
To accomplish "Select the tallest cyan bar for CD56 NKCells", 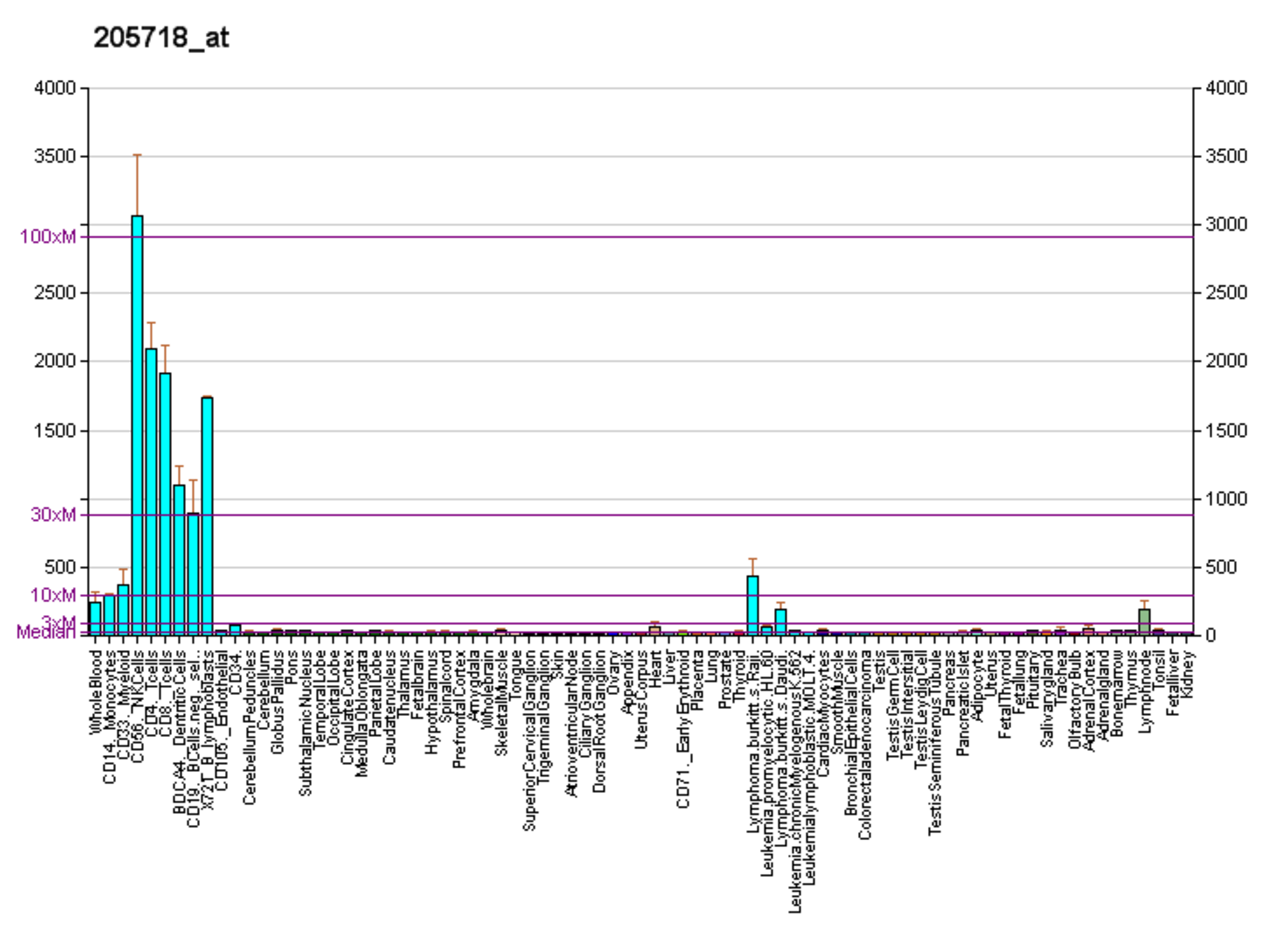I will pos(137,425).
